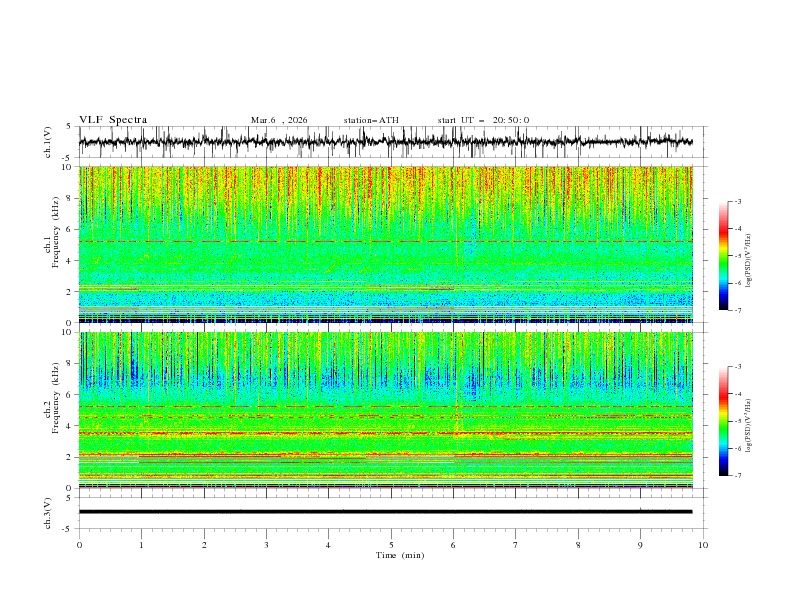The height and width of the screenshot is (612, 792).
Task: Select the date text "Mar.6 , 2026"
Action: [279, 120]
